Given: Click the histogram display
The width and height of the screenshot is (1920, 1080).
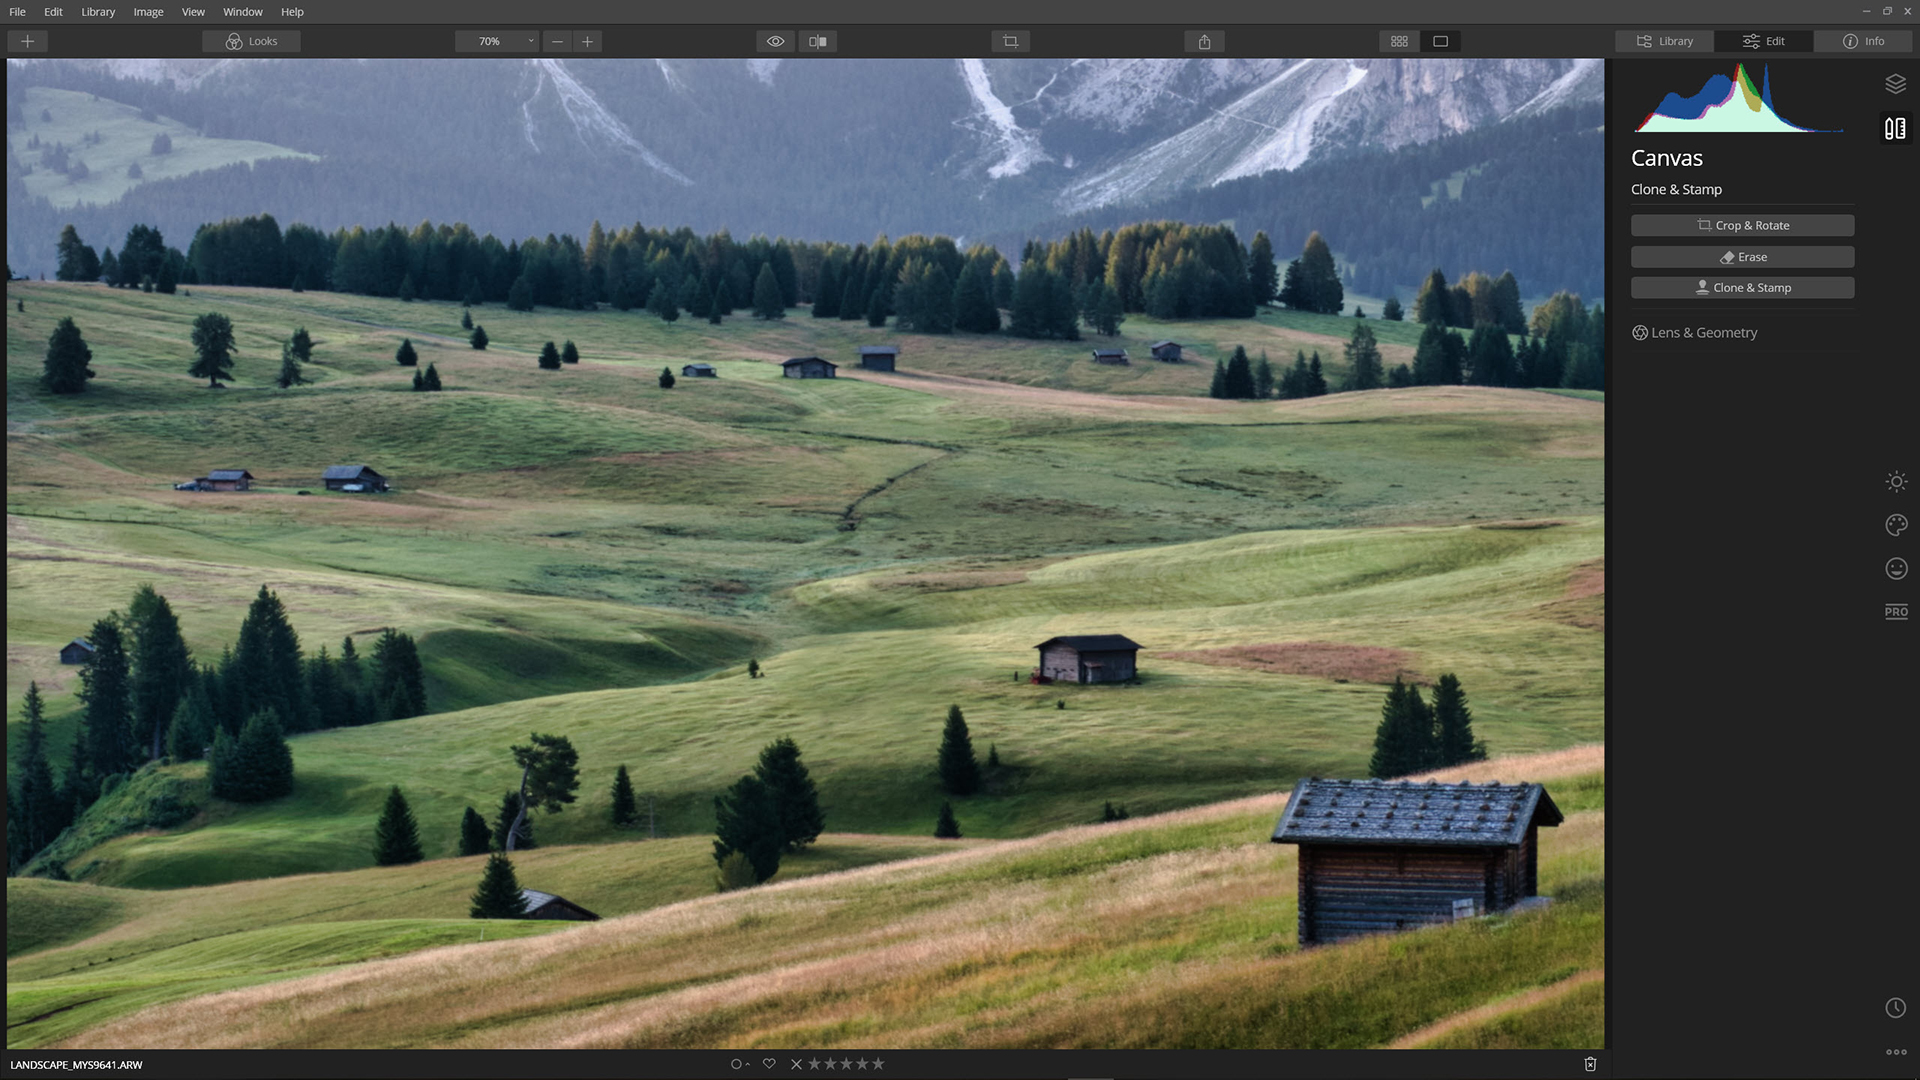Looking at the screenshot, I should coord(1740,97).
